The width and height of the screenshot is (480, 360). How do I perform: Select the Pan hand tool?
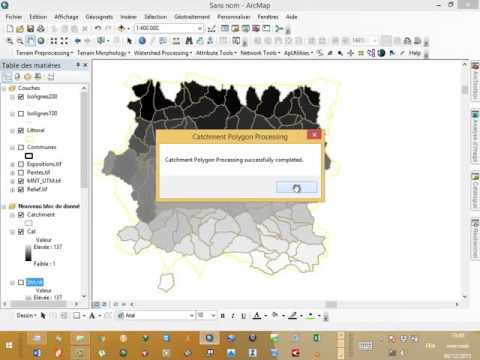pos(30,41)
